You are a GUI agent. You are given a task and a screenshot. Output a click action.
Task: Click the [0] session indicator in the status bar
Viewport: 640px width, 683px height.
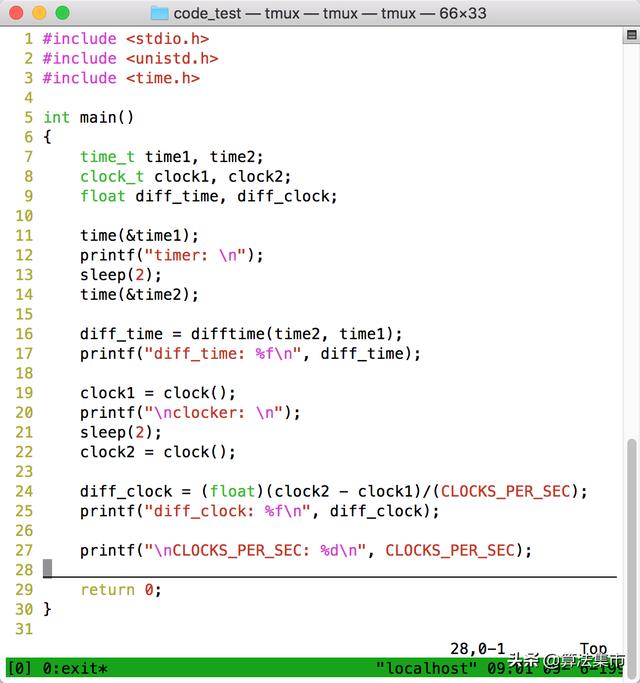(19, 668)
